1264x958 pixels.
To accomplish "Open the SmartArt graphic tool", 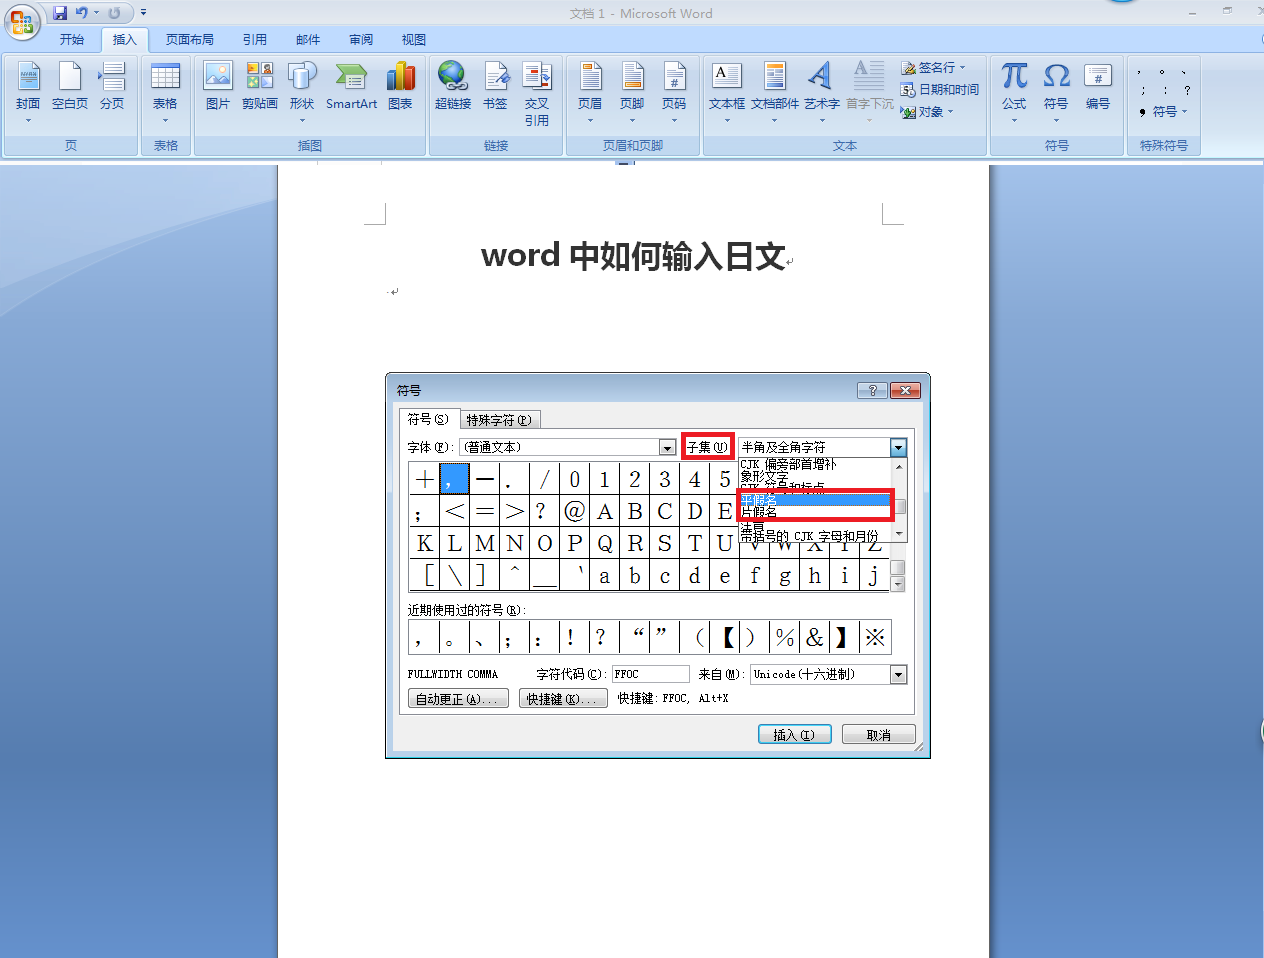I will click(x=351, y=86).
